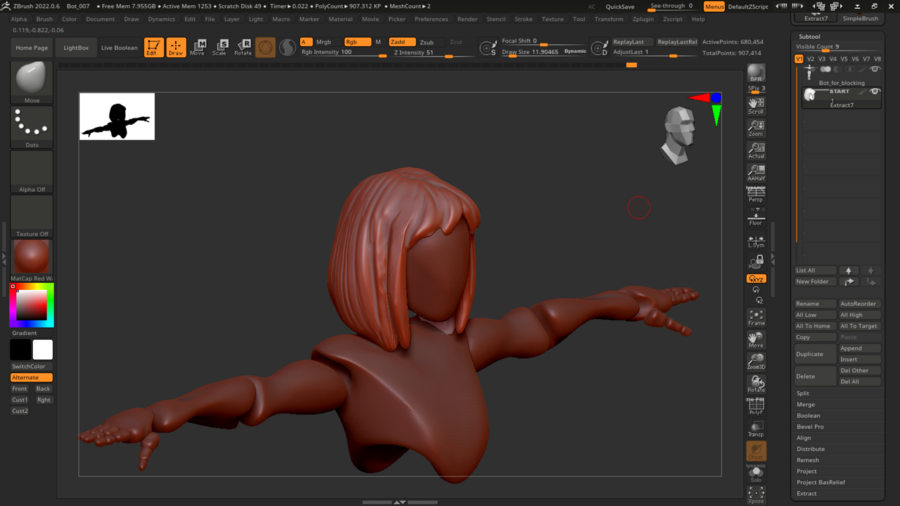Select the Rotate transform tool

(242, 47)
